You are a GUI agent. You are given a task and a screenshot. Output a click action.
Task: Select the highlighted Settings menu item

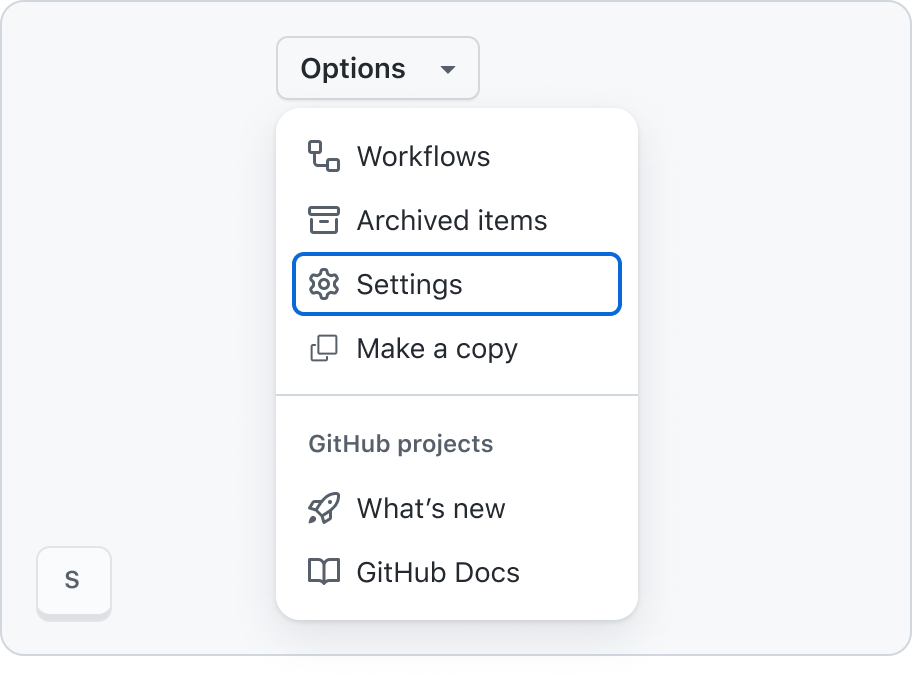(x=457, y=284)
